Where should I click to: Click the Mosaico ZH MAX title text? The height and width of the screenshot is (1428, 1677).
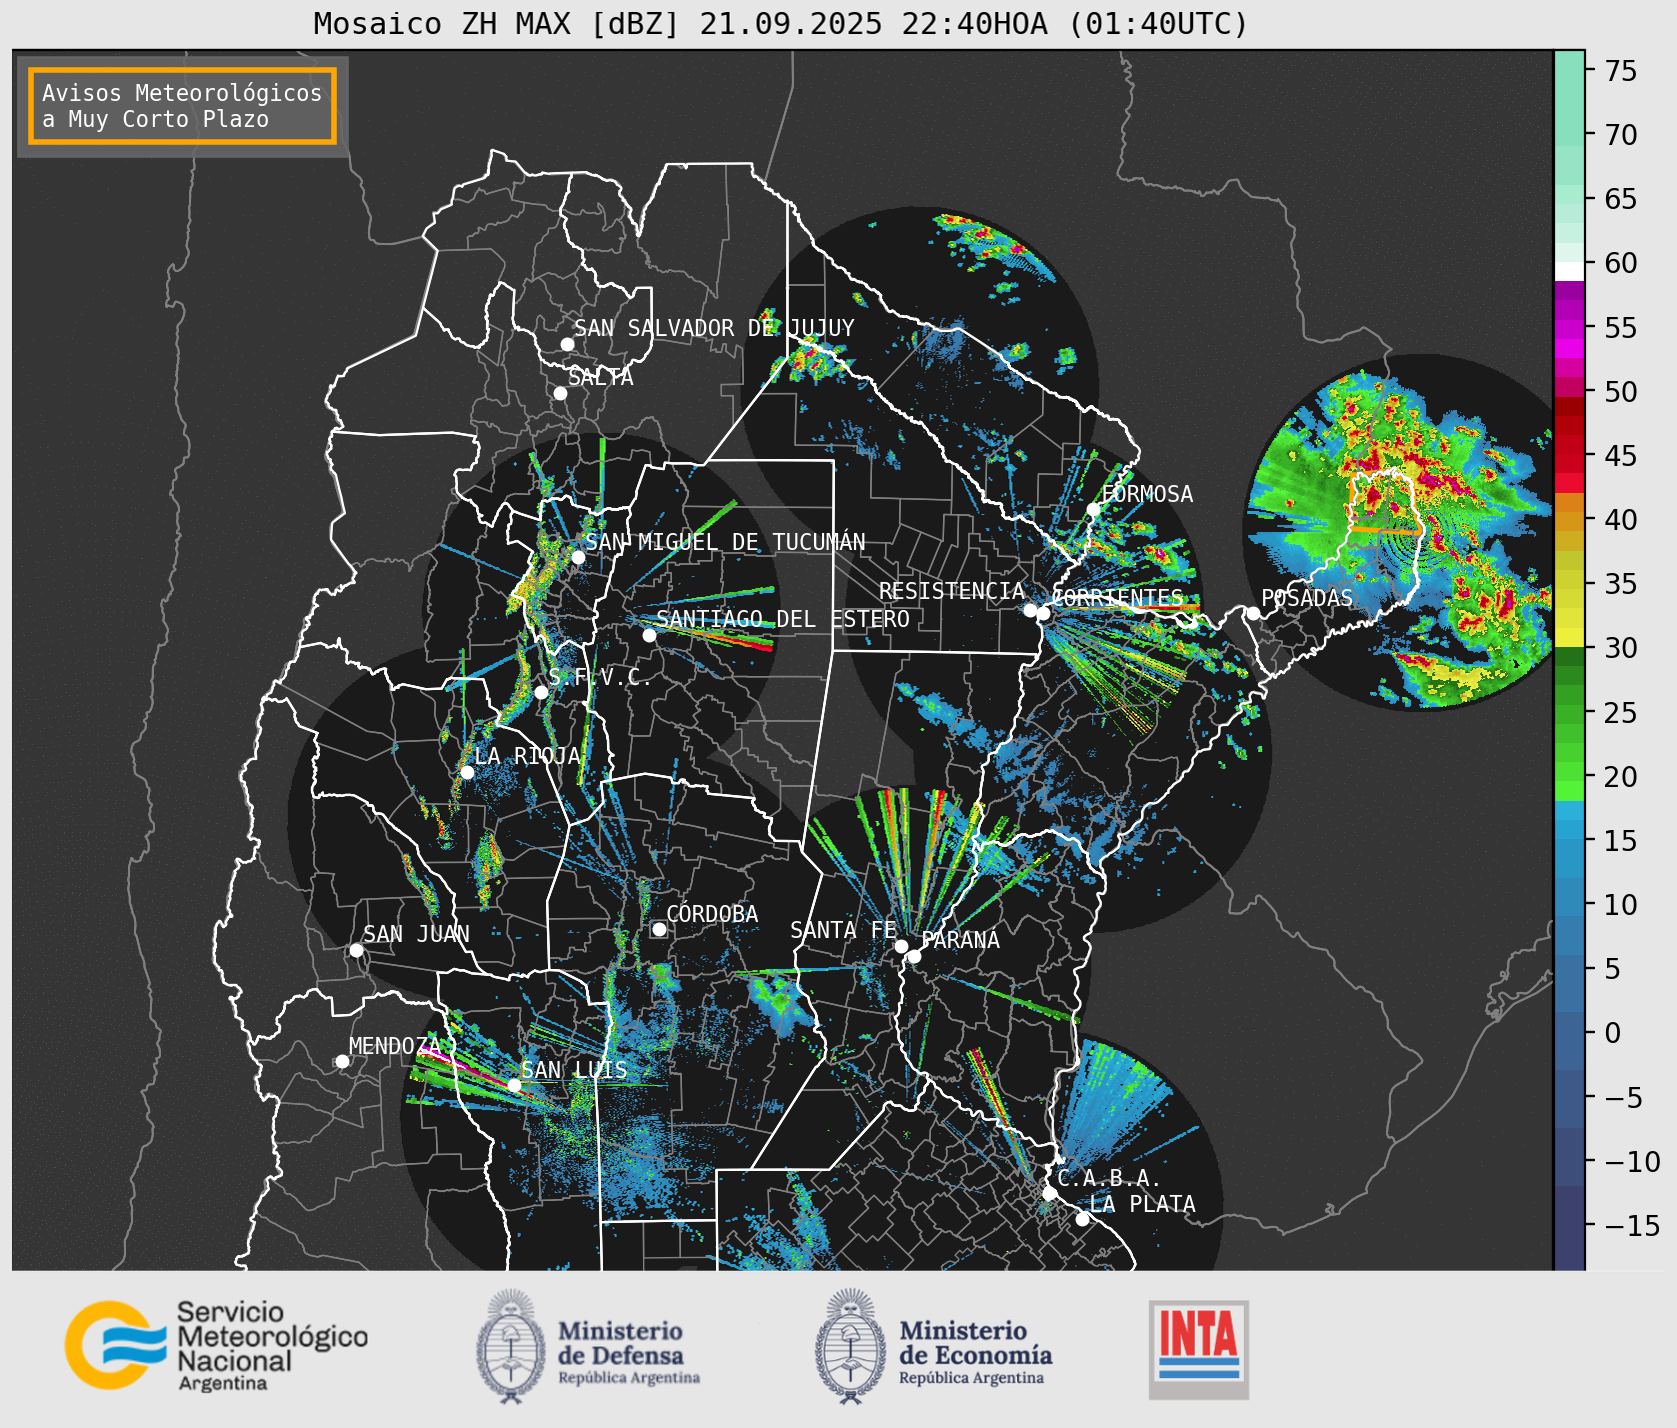[780, 24]
